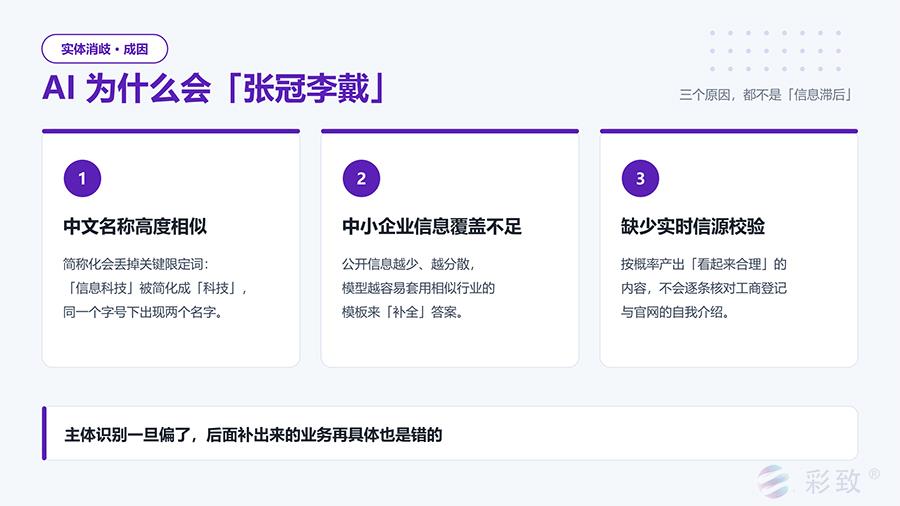Image resolution: width=900 pixels, height=506 pixels.
Task: Click the line 简称化会丢掉关键限定词：
Action: click(x=136, y=264)
